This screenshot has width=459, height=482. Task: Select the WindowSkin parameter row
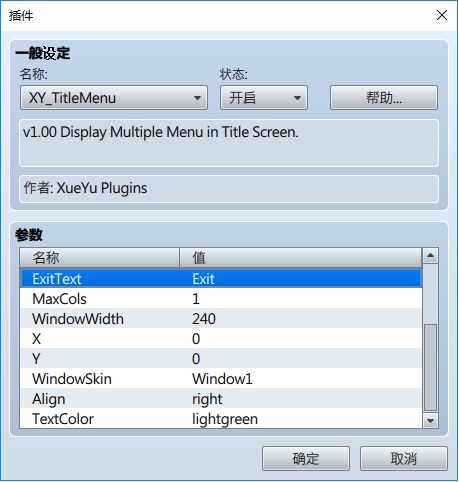pyautogui.click(x=221, y=379)
